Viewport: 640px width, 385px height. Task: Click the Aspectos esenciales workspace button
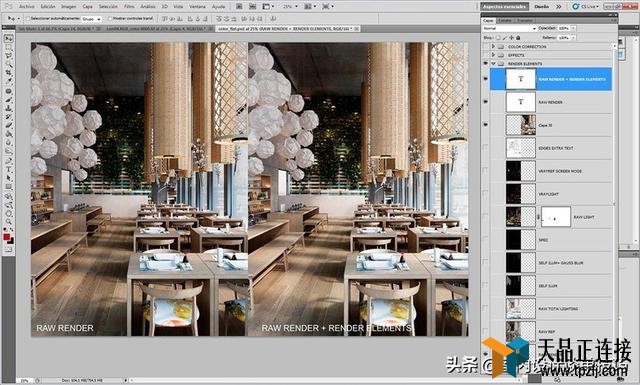(504, 7)
